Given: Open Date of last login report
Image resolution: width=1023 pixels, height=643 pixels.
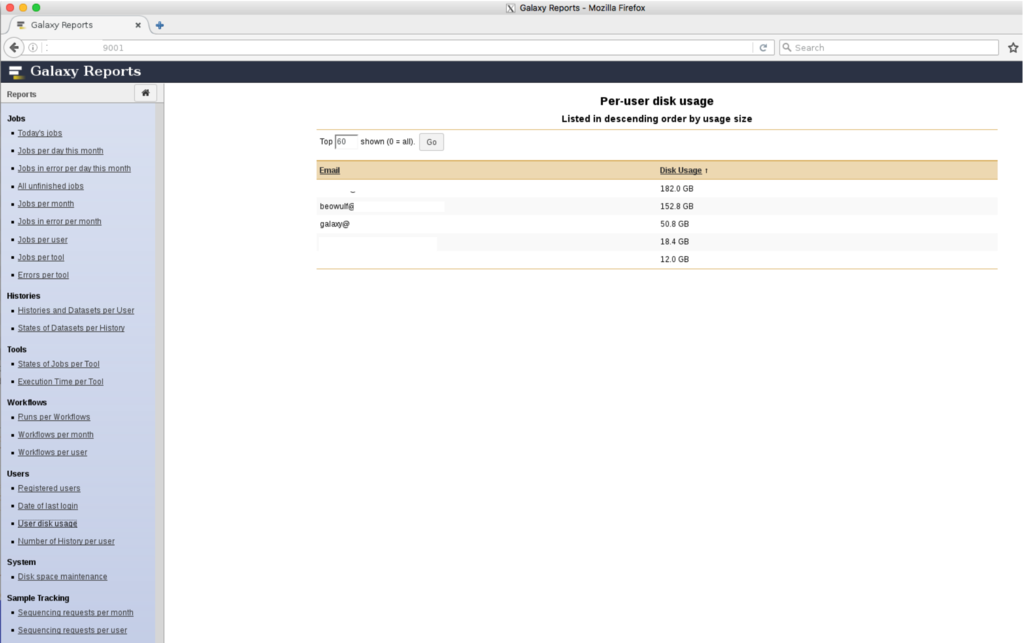Looking at the screenshot, I should [48, 505].
